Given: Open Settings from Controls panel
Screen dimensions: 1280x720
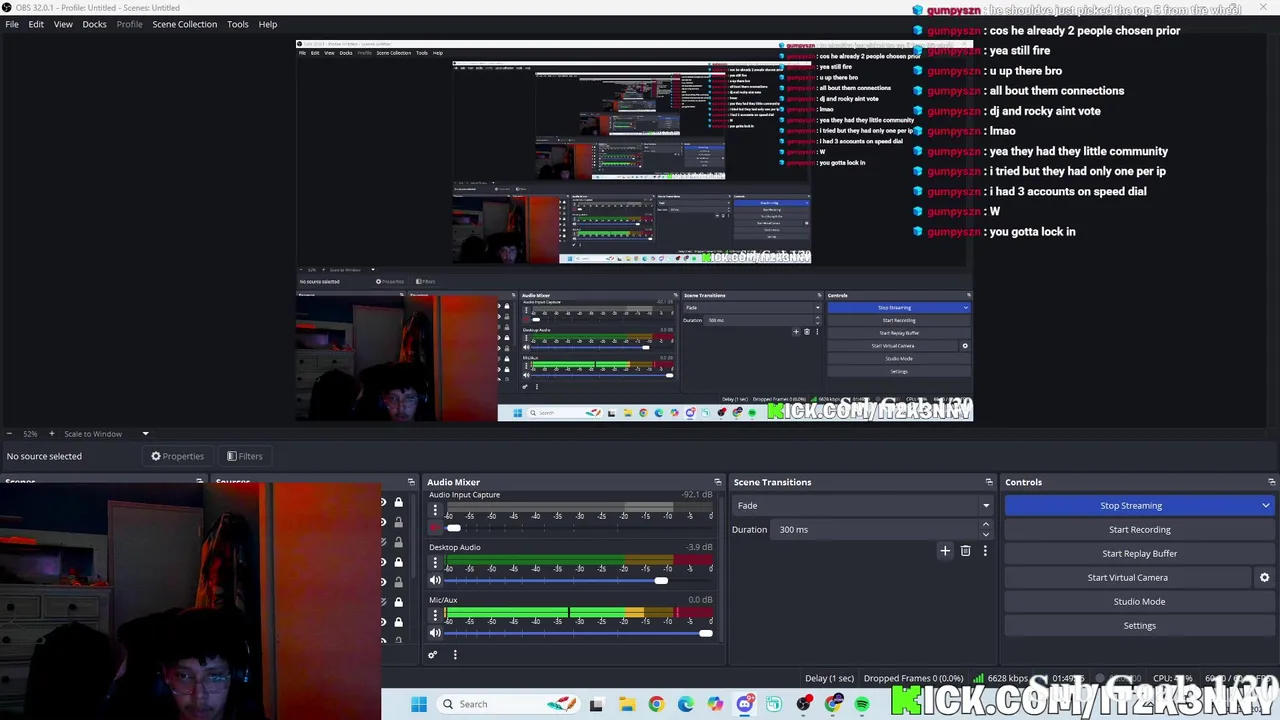Looking at the screenshot, I should 1139,626.
